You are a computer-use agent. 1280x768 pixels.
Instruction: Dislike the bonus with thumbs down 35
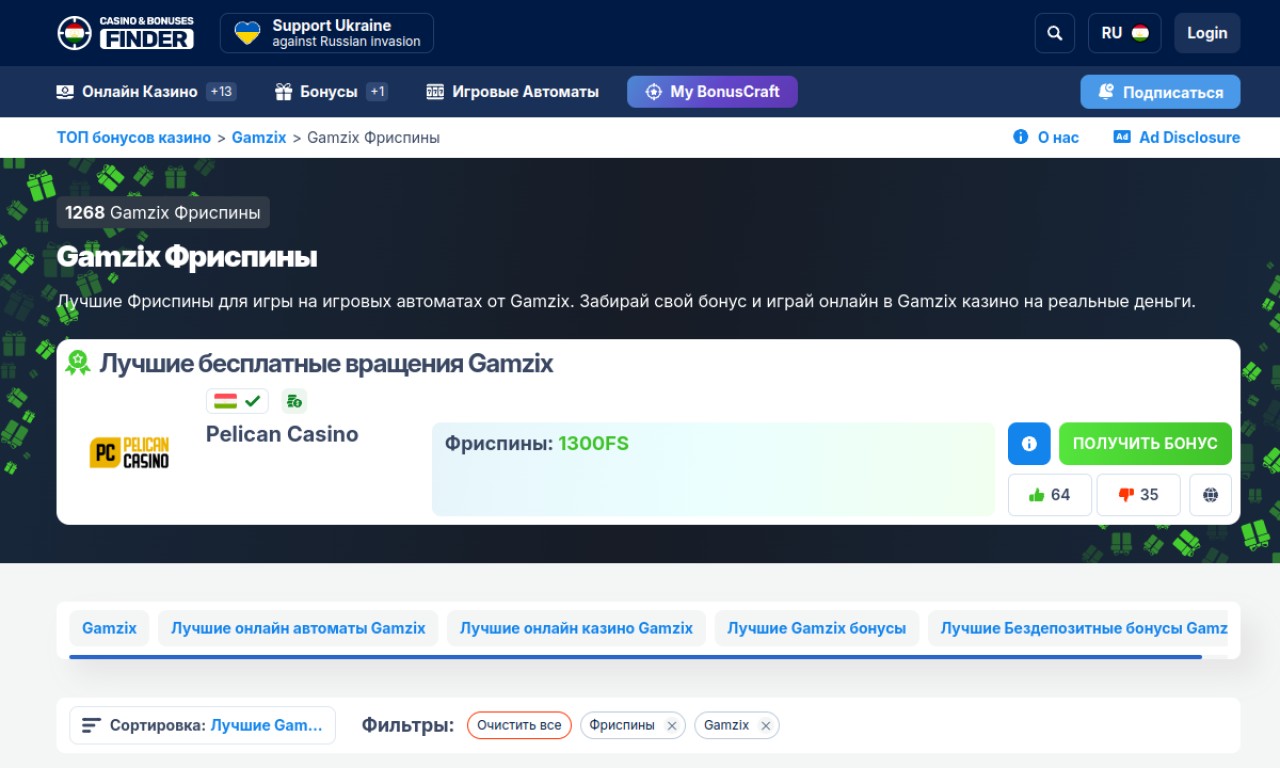point(1138,495)
